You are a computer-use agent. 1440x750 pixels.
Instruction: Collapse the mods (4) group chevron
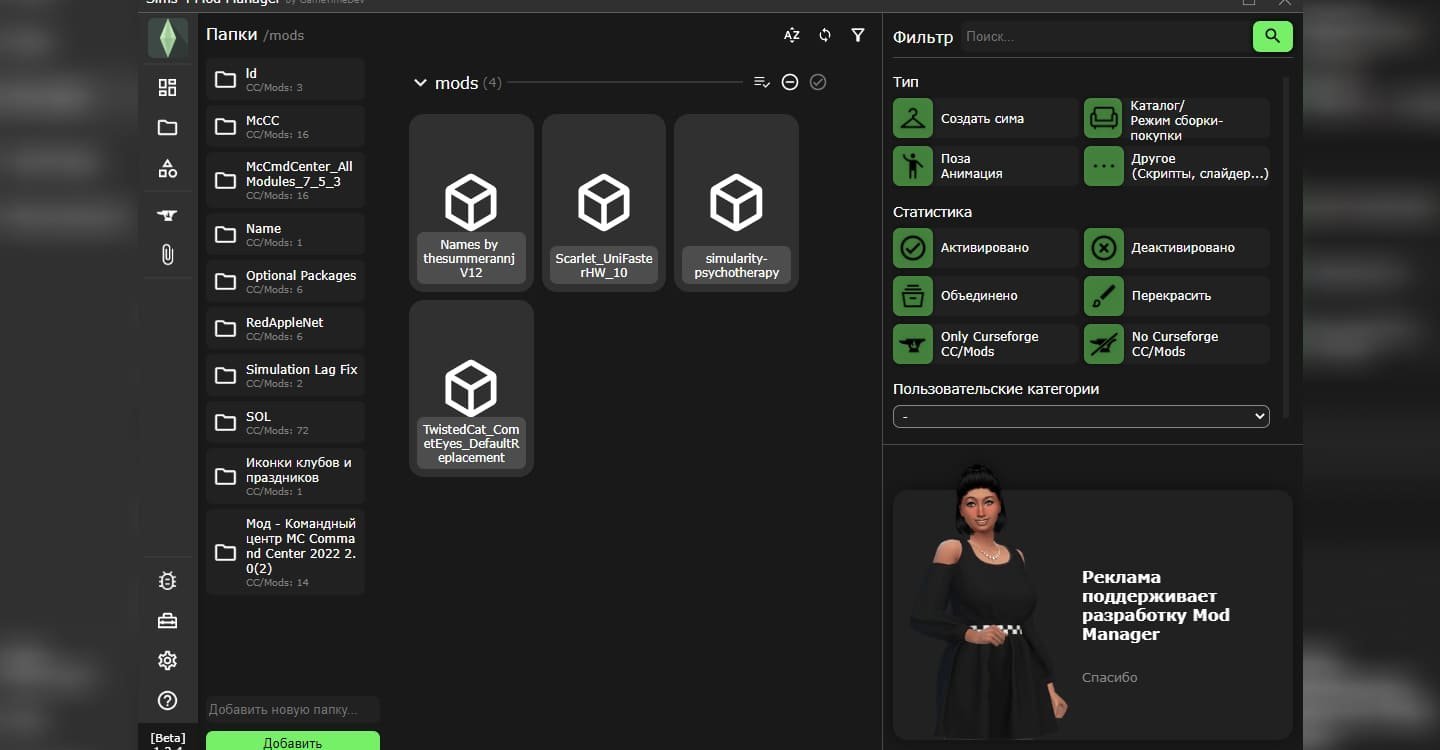pyautogui.click(x=420, y=83)
